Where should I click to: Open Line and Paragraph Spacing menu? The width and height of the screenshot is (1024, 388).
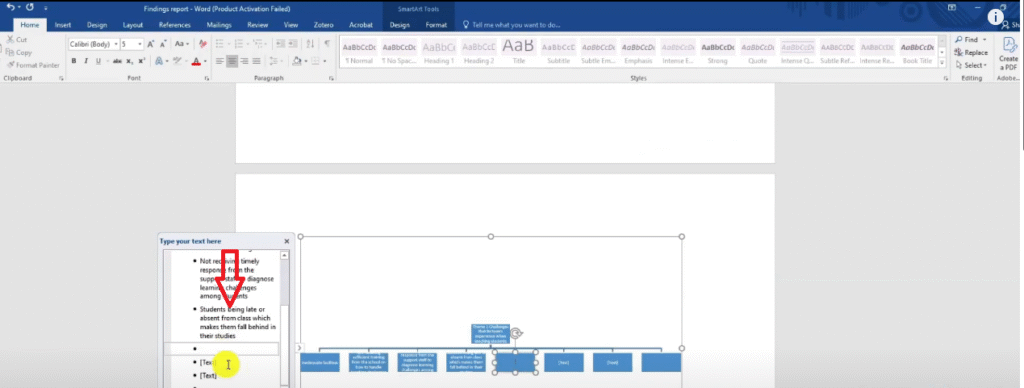coord(276,61)
